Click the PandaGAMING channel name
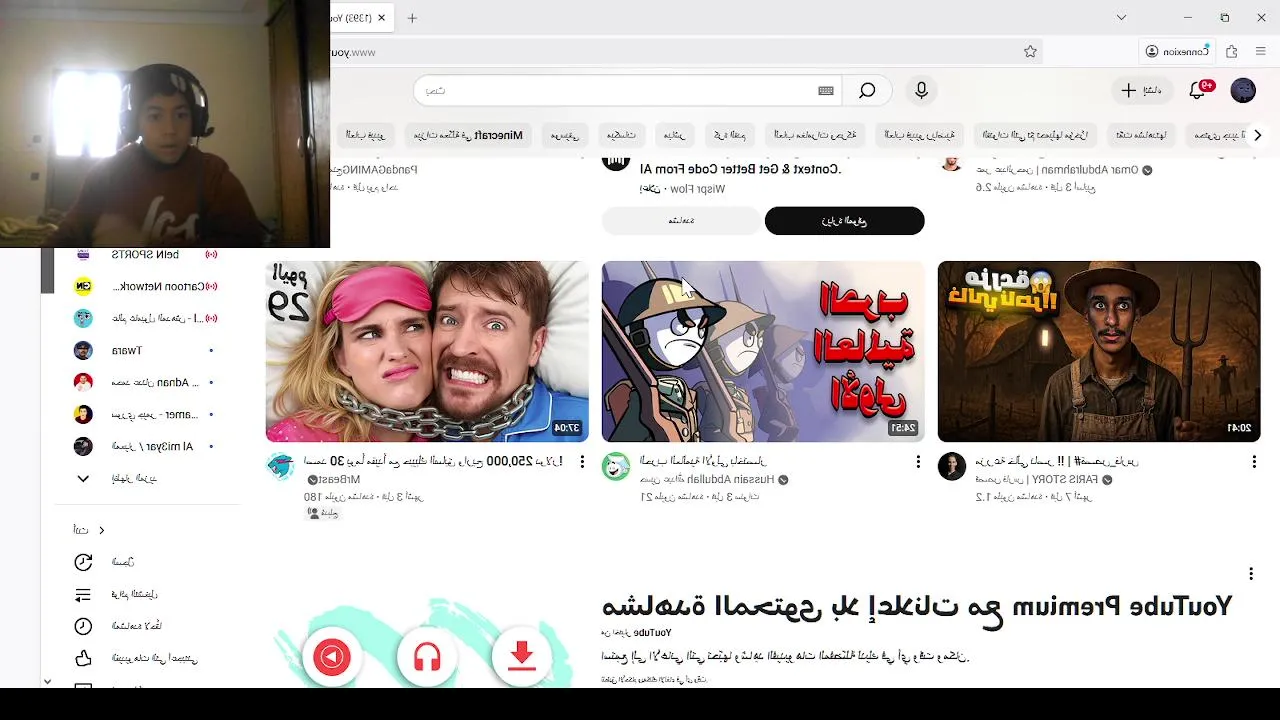Viewport: 1280px width, 720px height. [373, 169]
